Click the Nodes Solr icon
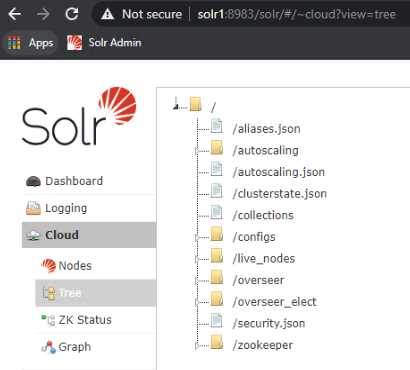The image size is (410, 370). [x=49, y=266]
